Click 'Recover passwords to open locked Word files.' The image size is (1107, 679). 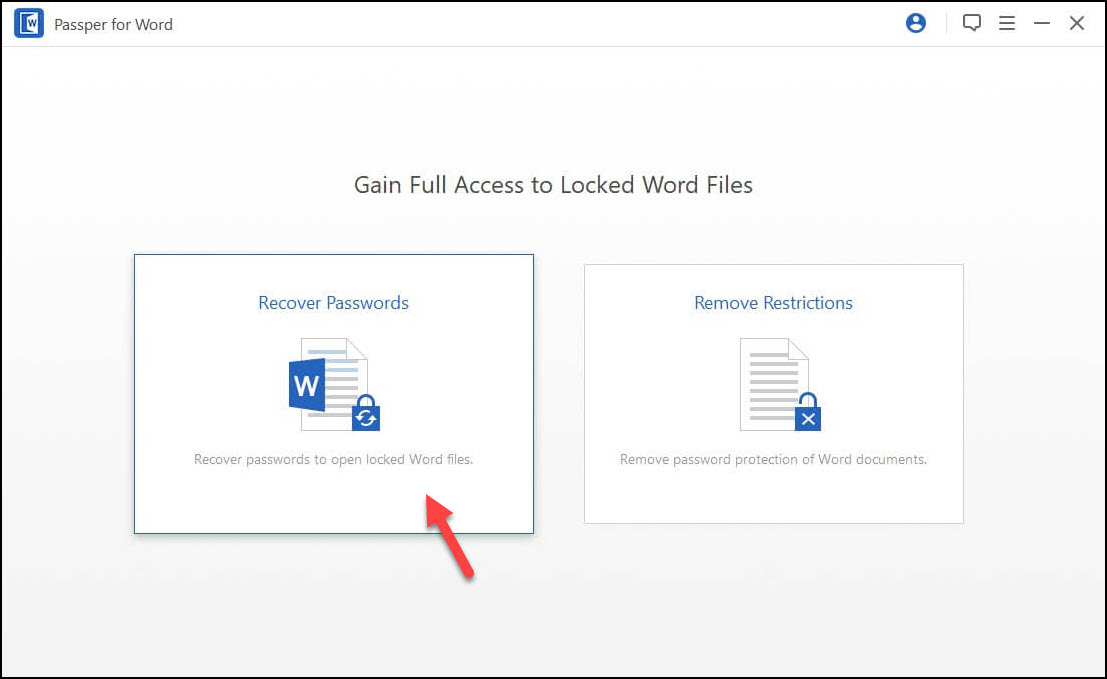point(333,459)
